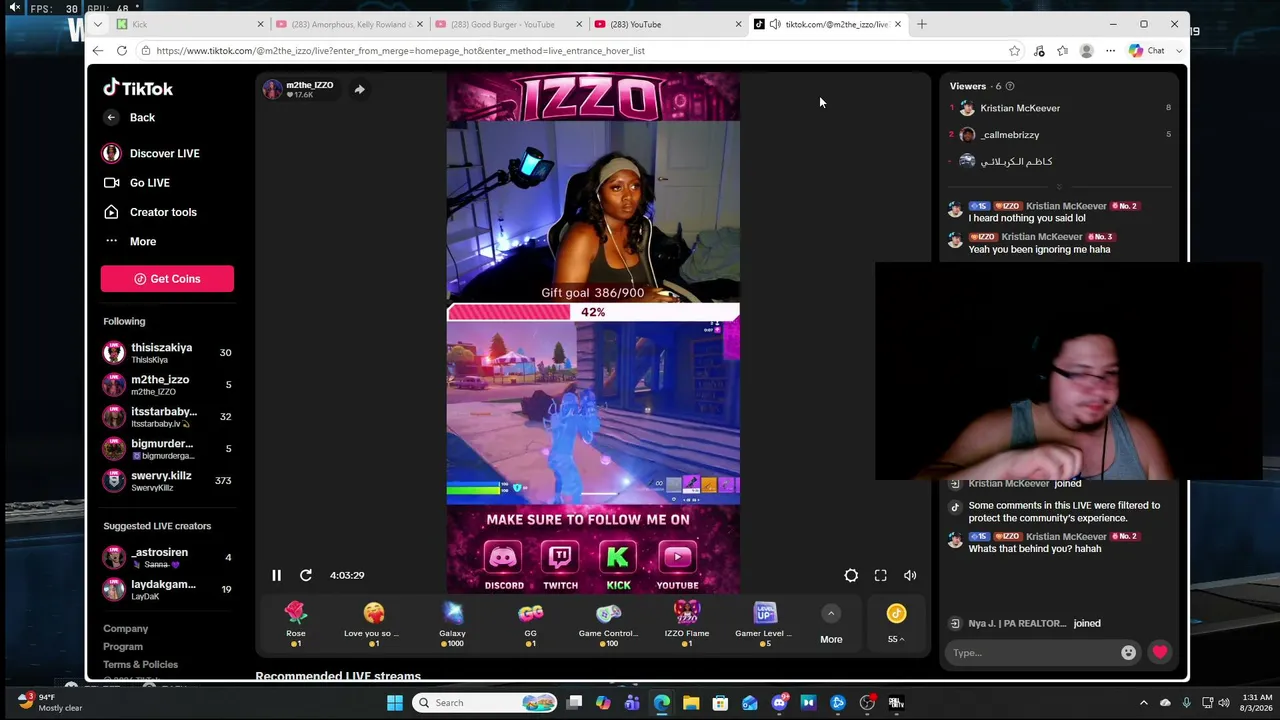Send the Galaxy gift
The height and width of the screenshot is (720, 1280).
(452, 624)
